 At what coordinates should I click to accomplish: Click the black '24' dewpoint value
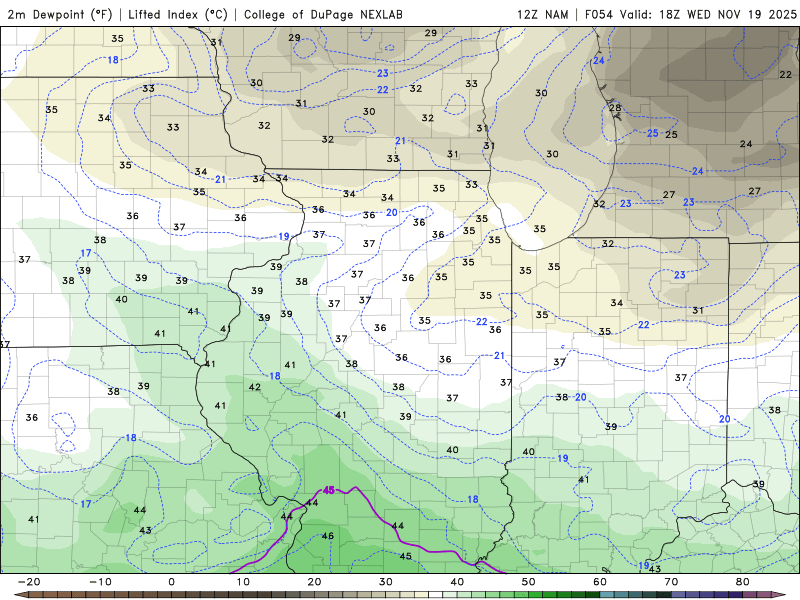pyautogui.click(x=746, y=144)
